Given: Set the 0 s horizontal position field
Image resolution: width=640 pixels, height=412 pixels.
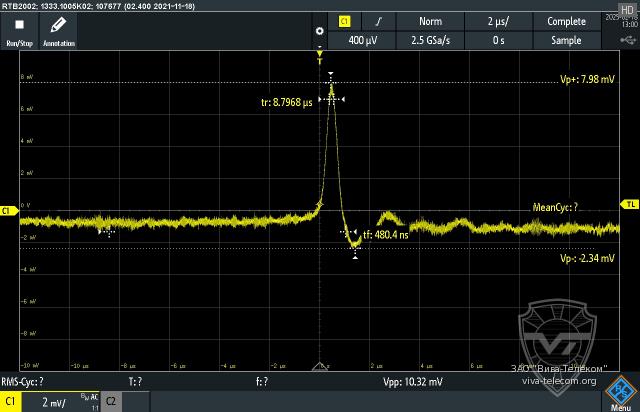Looking at the screenshot, I should pyautogui.click(x=498, y=40).
